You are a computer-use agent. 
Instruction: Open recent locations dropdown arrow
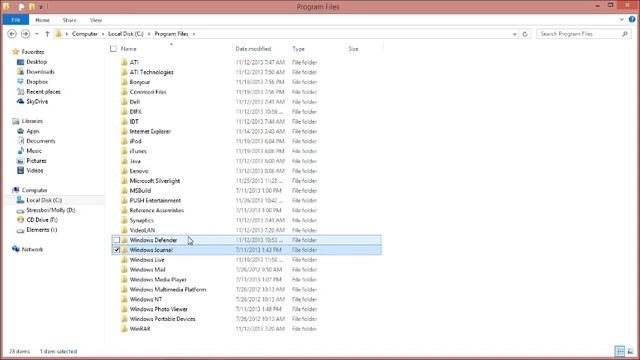37,34
